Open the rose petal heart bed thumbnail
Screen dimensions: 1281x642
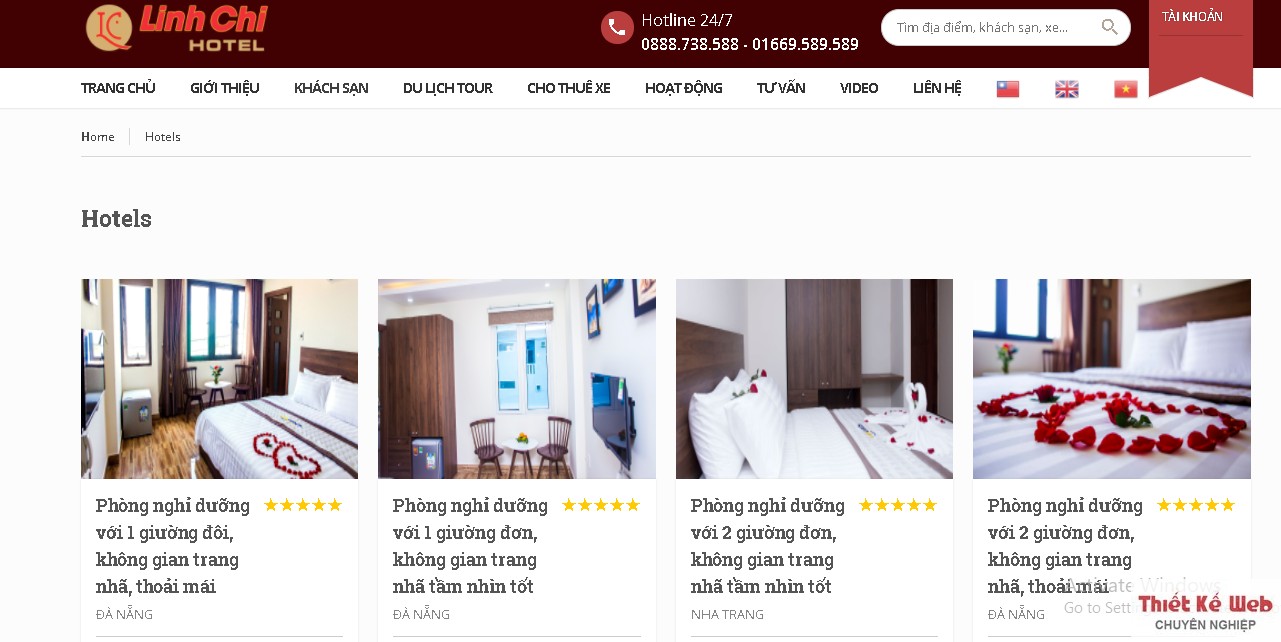point(1112,379)
